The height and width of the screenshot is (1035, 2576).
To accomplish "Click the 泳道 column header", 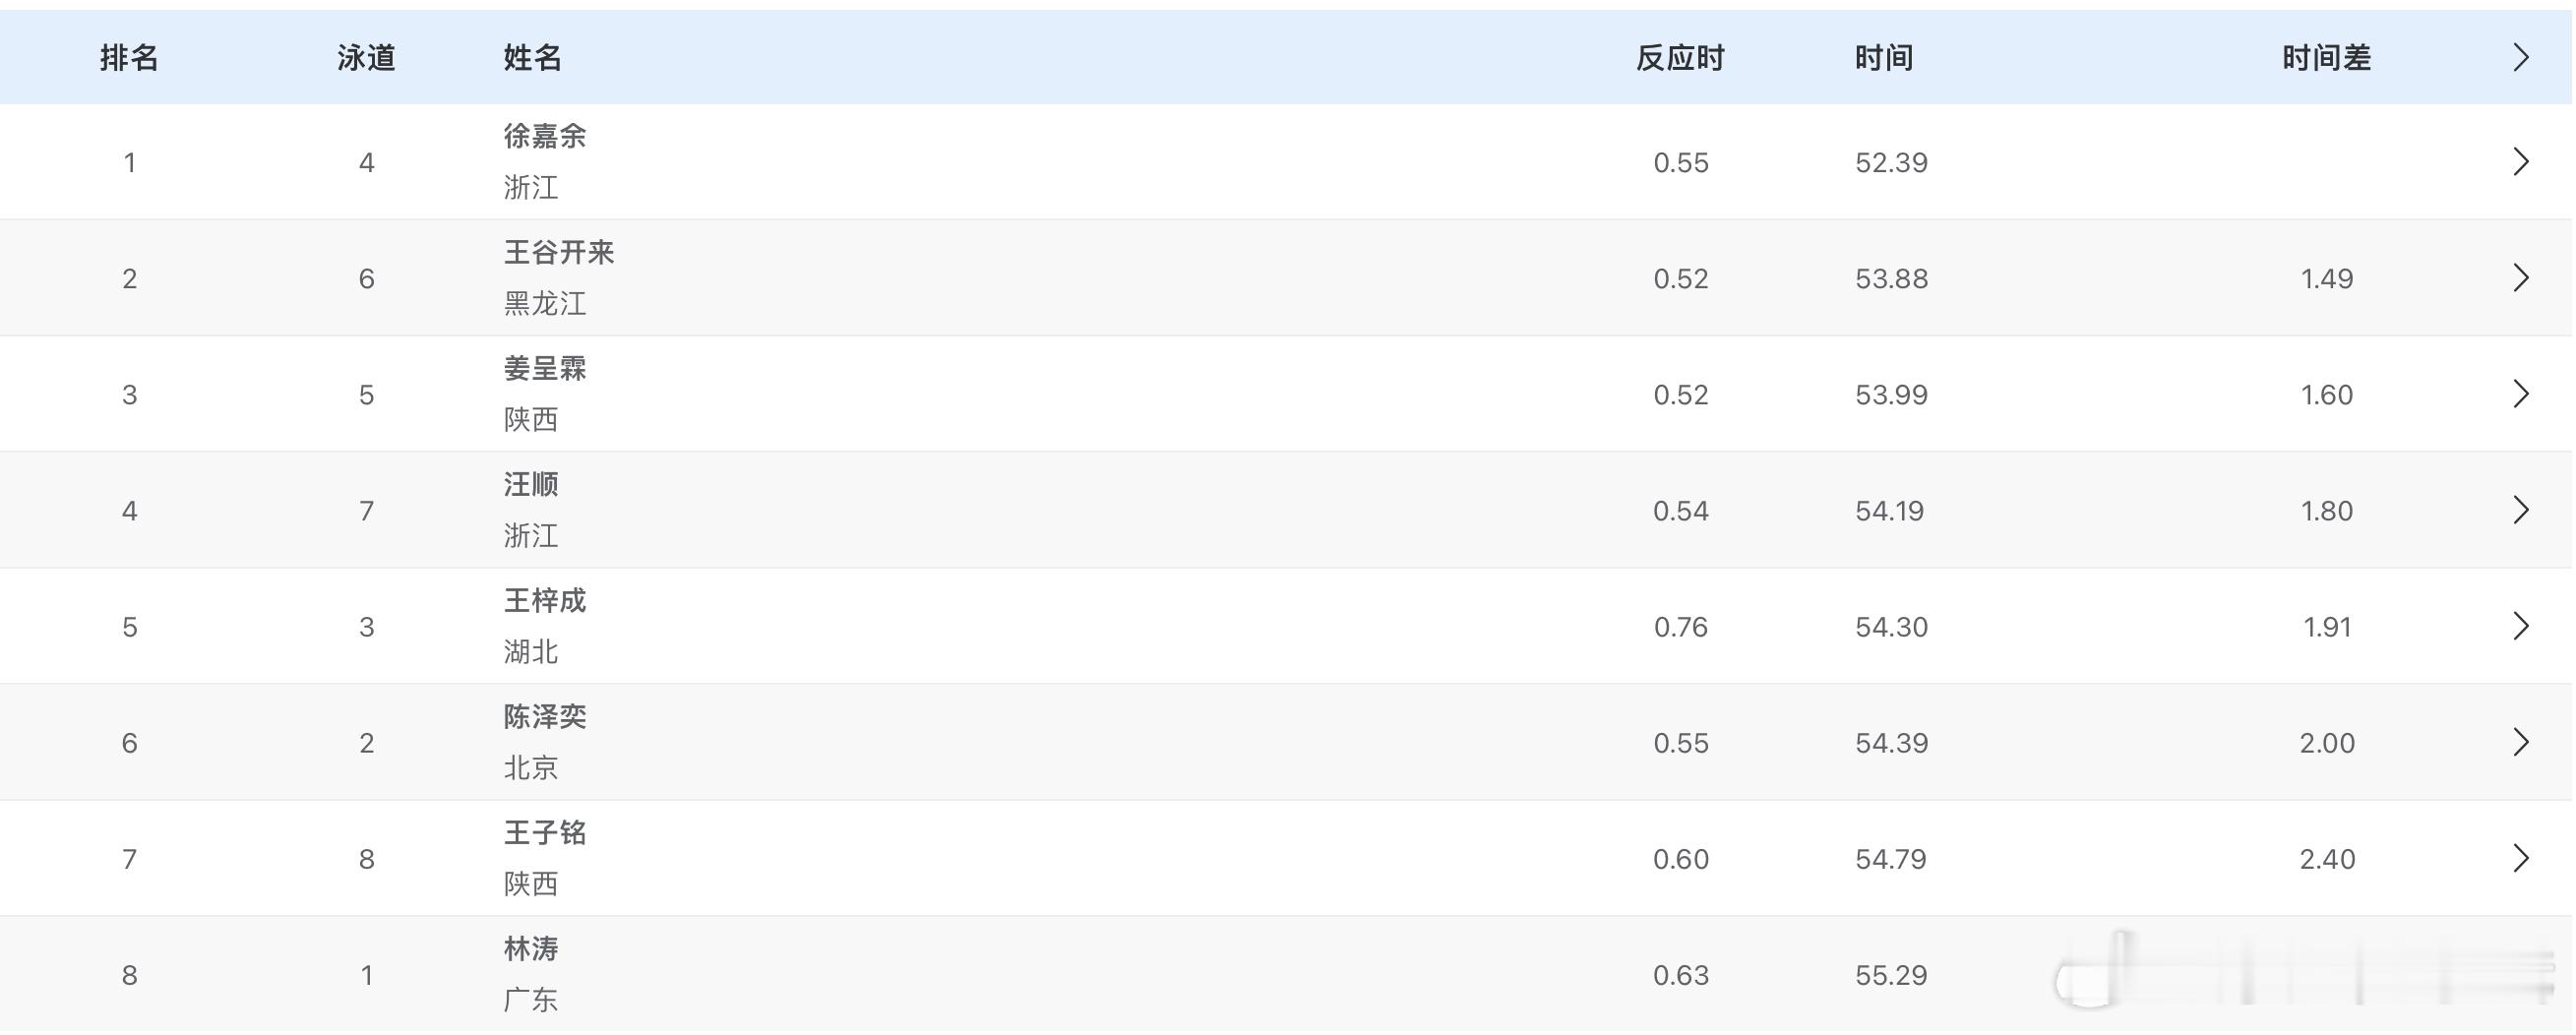I will tap(365, 58).
